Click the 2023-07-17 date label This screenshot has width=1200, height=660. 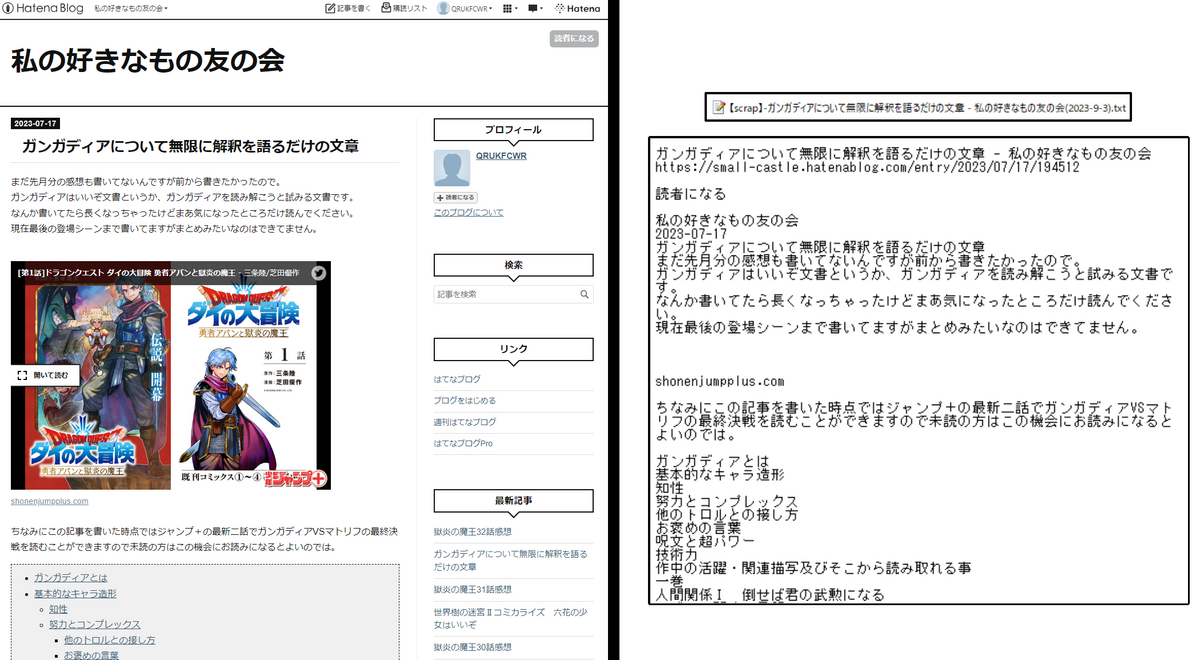pyautogui.click(x=35, y=124)
